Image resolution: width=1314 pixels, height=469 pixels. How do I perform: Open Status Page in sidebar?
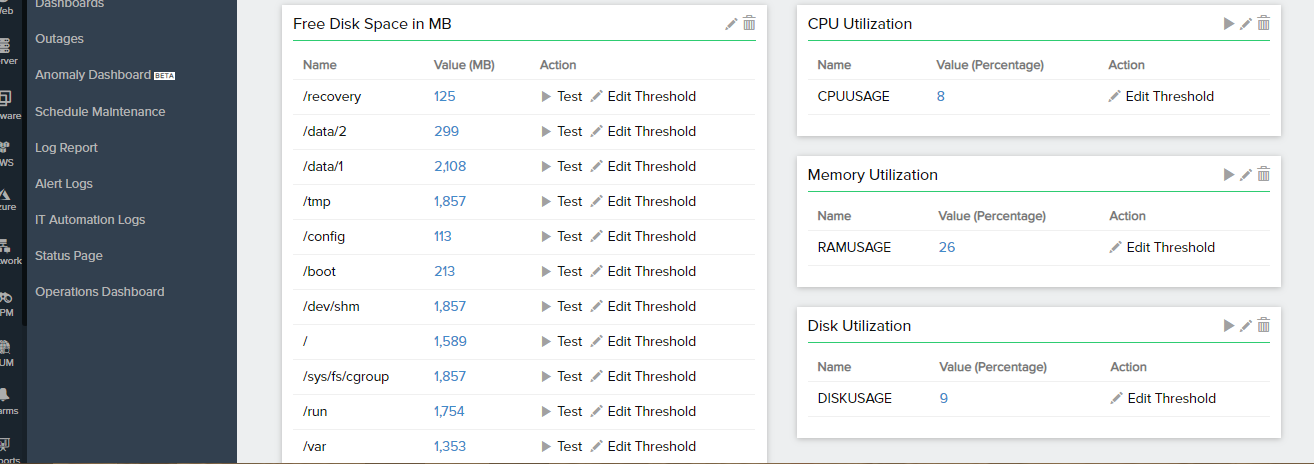(69, 256)
